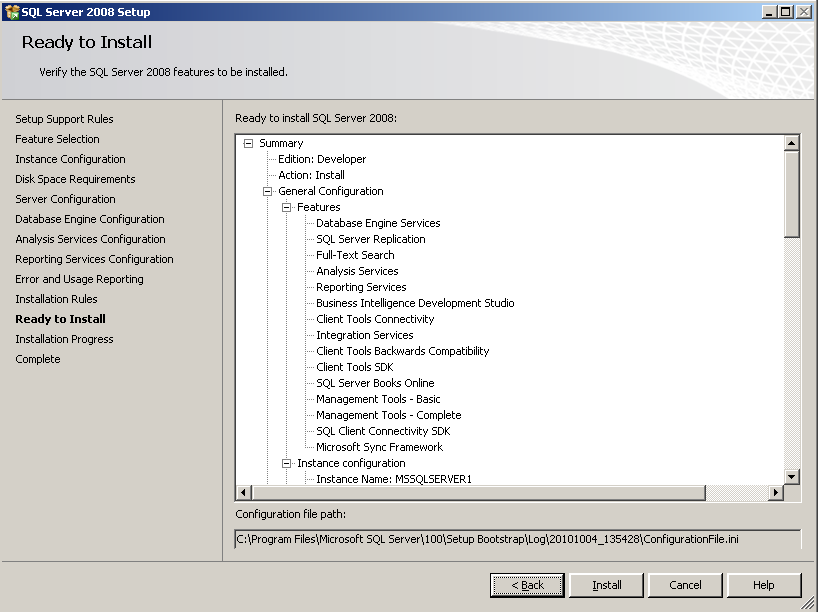This screenshot has height=612, width=818.
Task: Open Help for this setup page
Action: [x=764, y=585]
